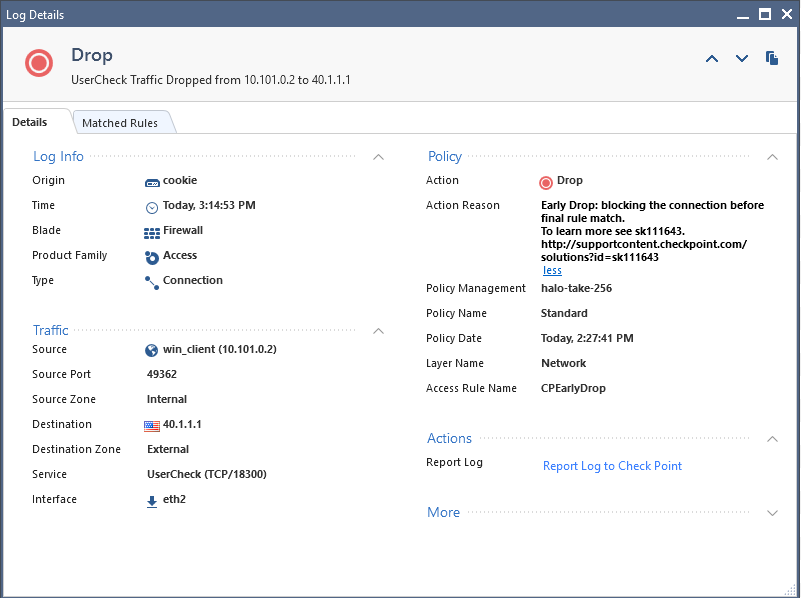
Task: Copy the log details using copy icon
Action: pos(771,58)
